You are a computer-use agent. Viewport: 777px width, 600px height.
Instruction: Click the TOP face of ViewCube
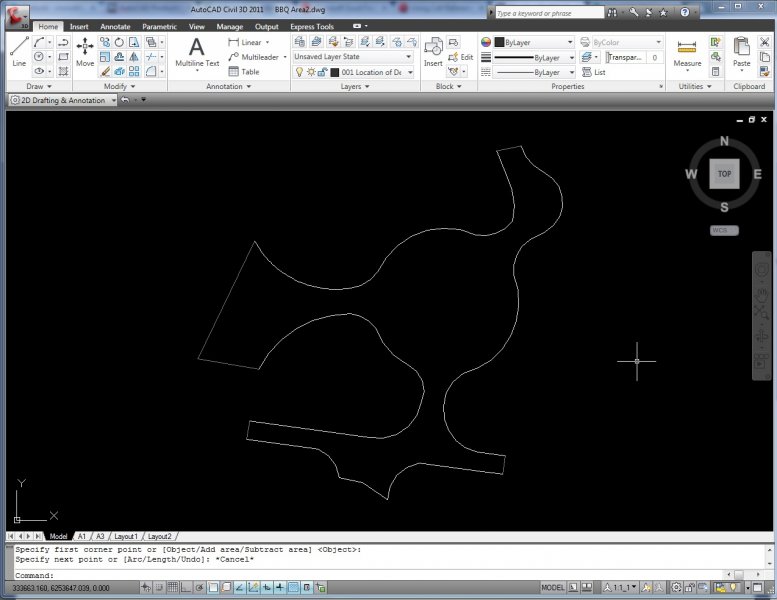724,174
